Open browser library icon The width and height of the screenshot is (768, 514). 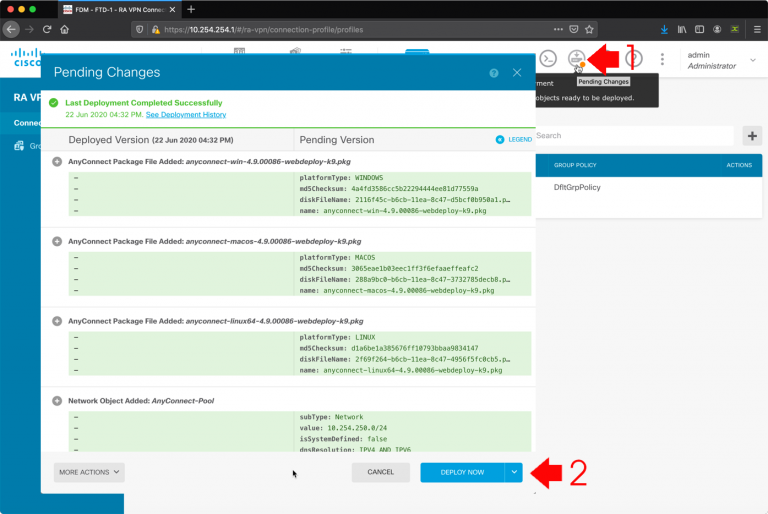(682, 29)
